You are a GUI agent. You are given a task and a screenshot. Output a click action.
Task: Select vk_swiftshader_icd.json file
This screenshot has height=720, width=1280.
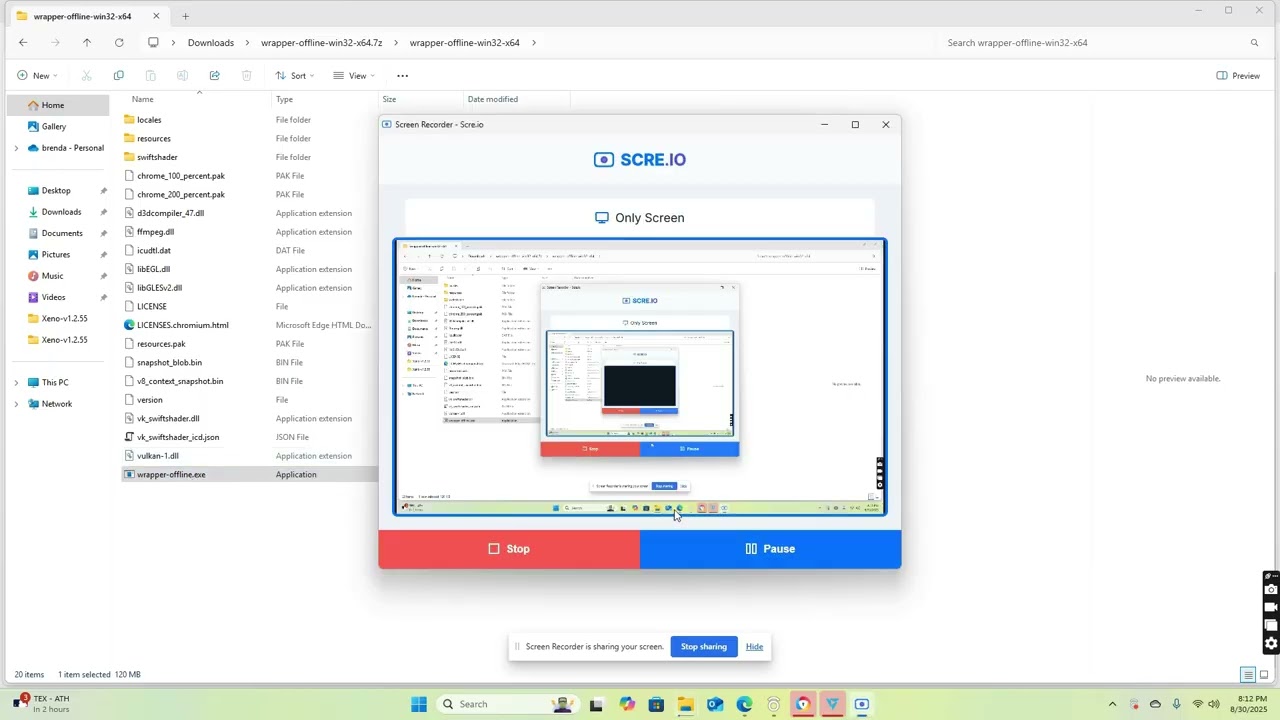(x=178, y=437)
